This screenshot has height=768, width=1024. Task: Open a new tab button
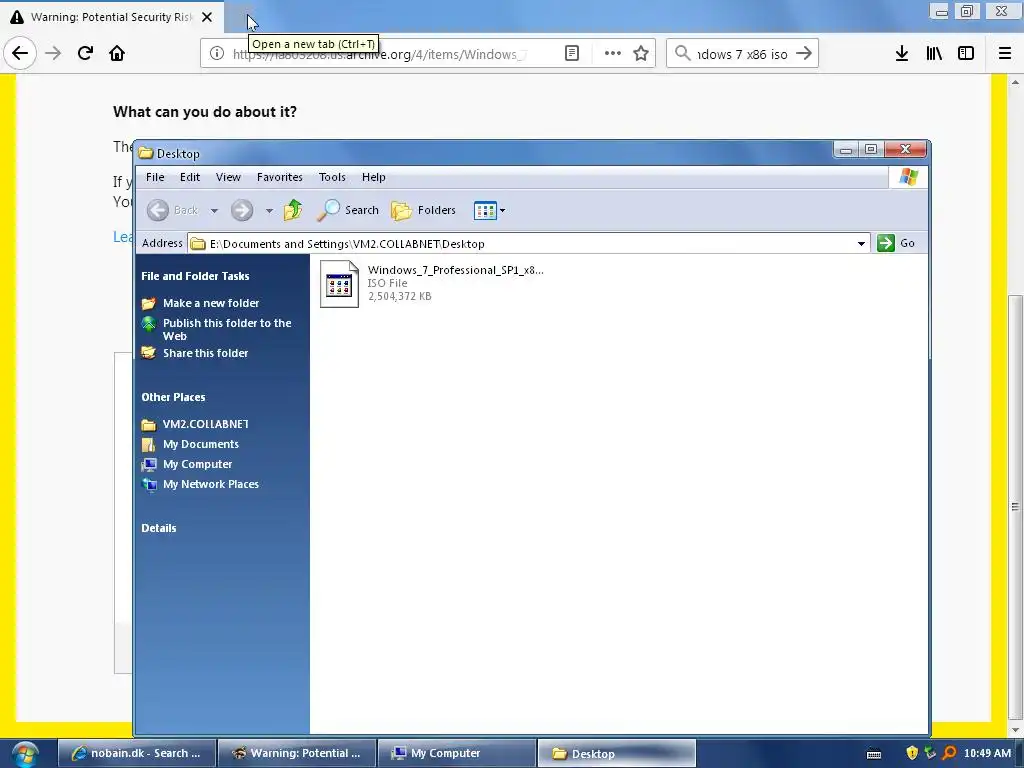[x=240, y=17]
